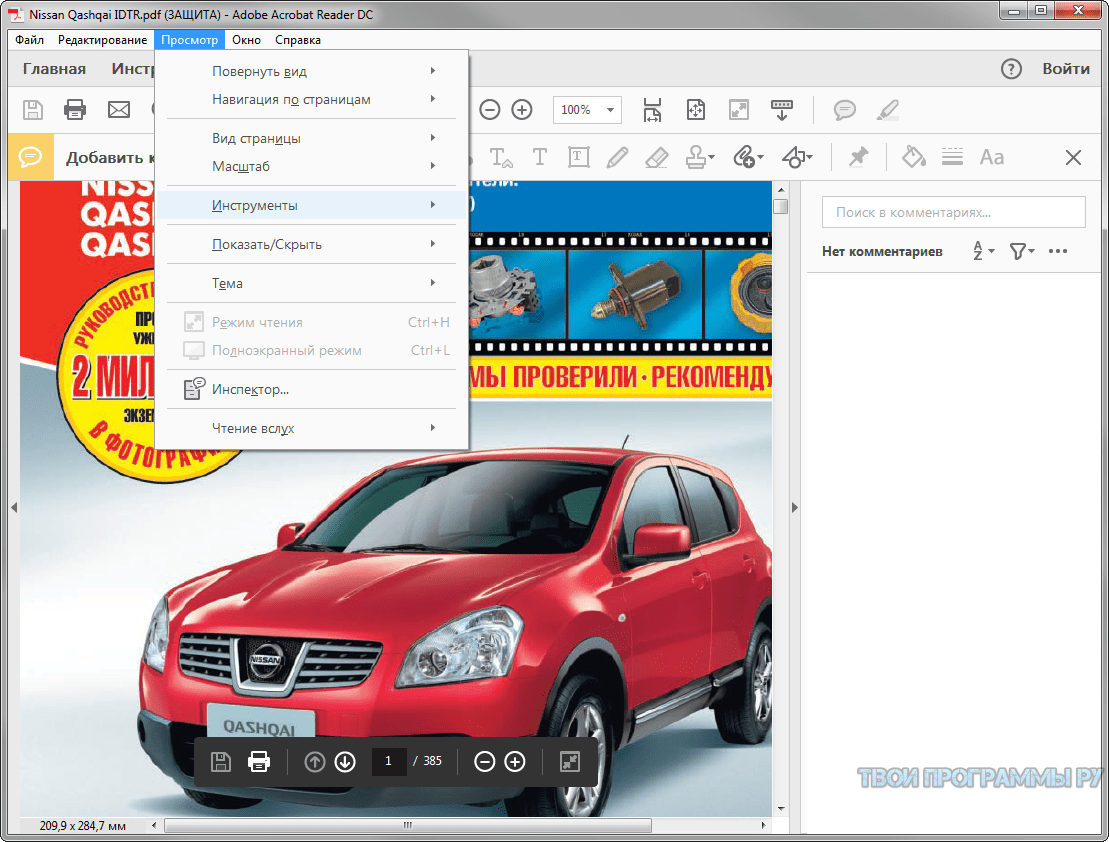The height and width of the screenshot is (842, 1109).
Task: Close the open Просмотр menu
Action: point(190,40)
